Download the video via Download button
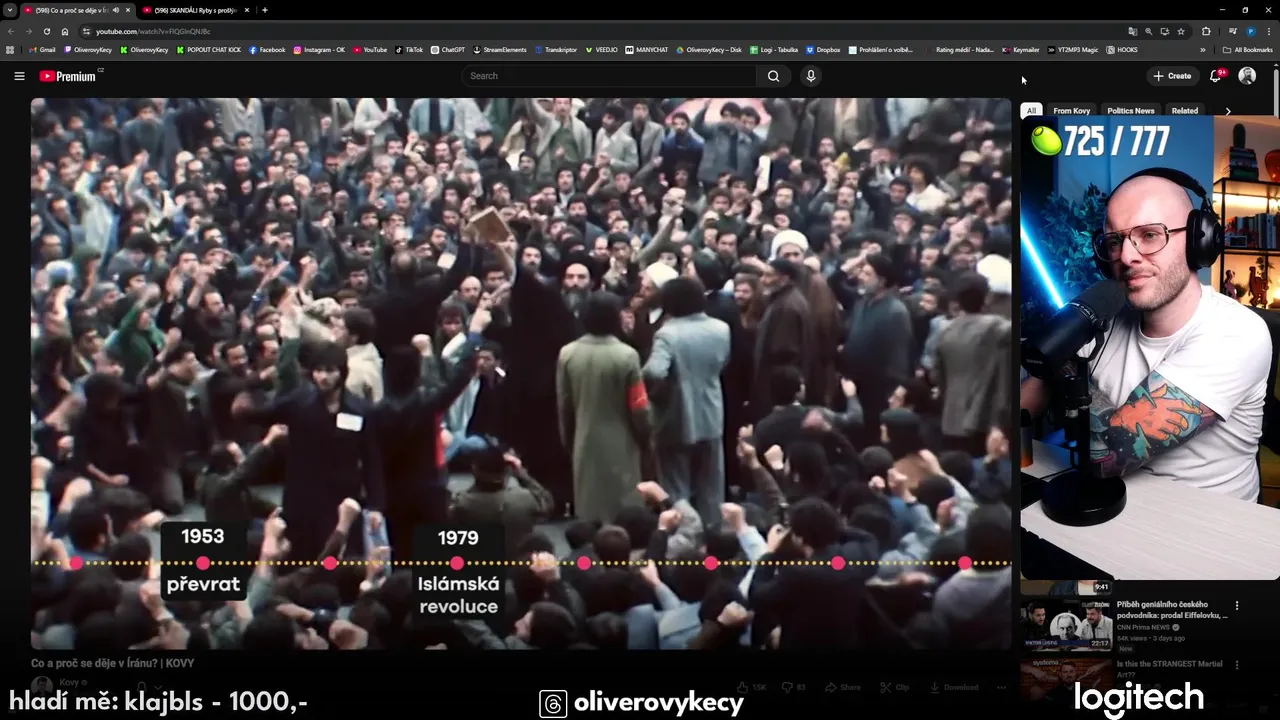The height and width of the screenshot is (720, 1280). coord(954,687)
